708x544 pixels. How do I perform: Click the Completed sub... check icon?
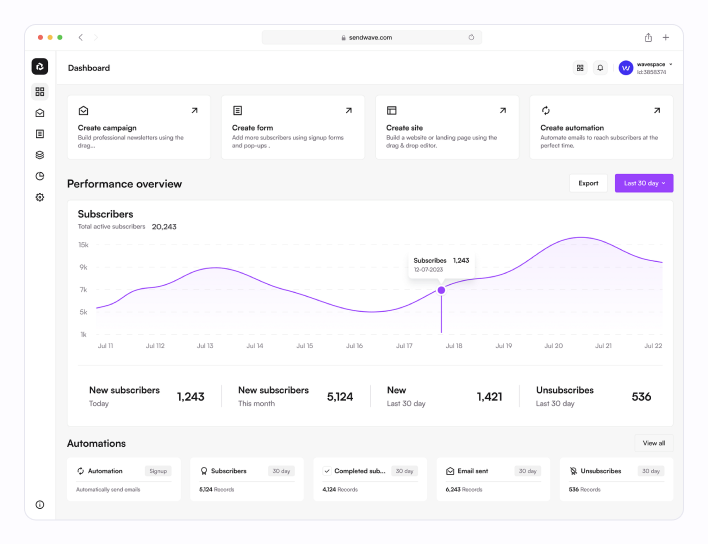327,471
